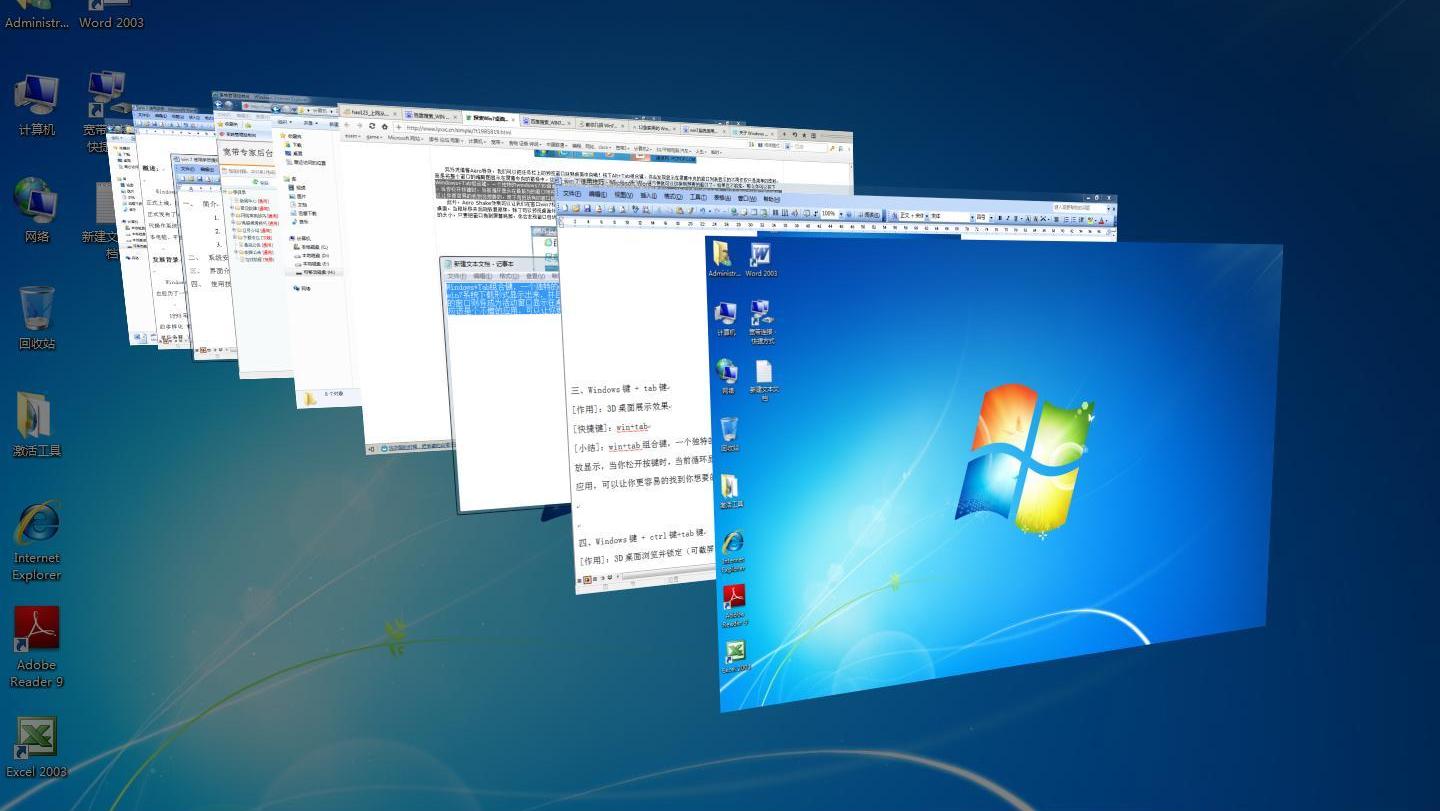
Task: Open 回收站 recycle bin on real desktop
Action: click(x=36, y=318)
